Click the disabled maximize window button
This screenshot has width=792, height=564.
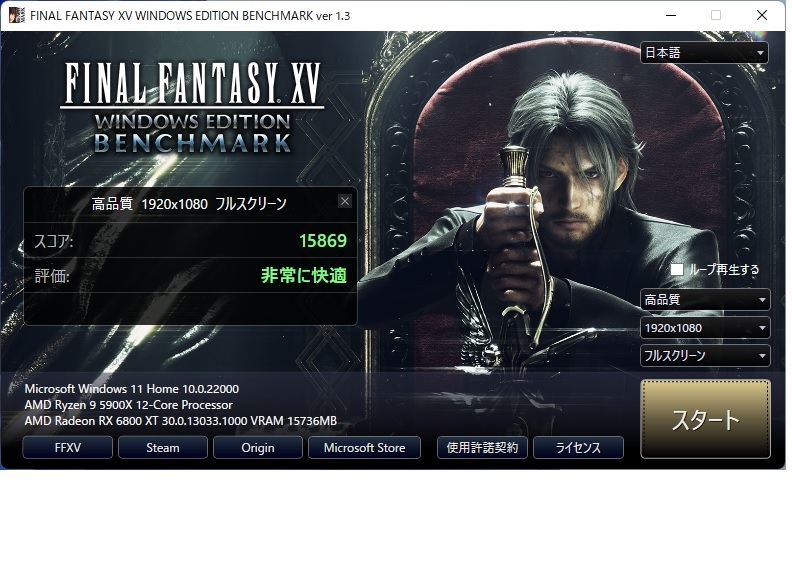(716, 15)
